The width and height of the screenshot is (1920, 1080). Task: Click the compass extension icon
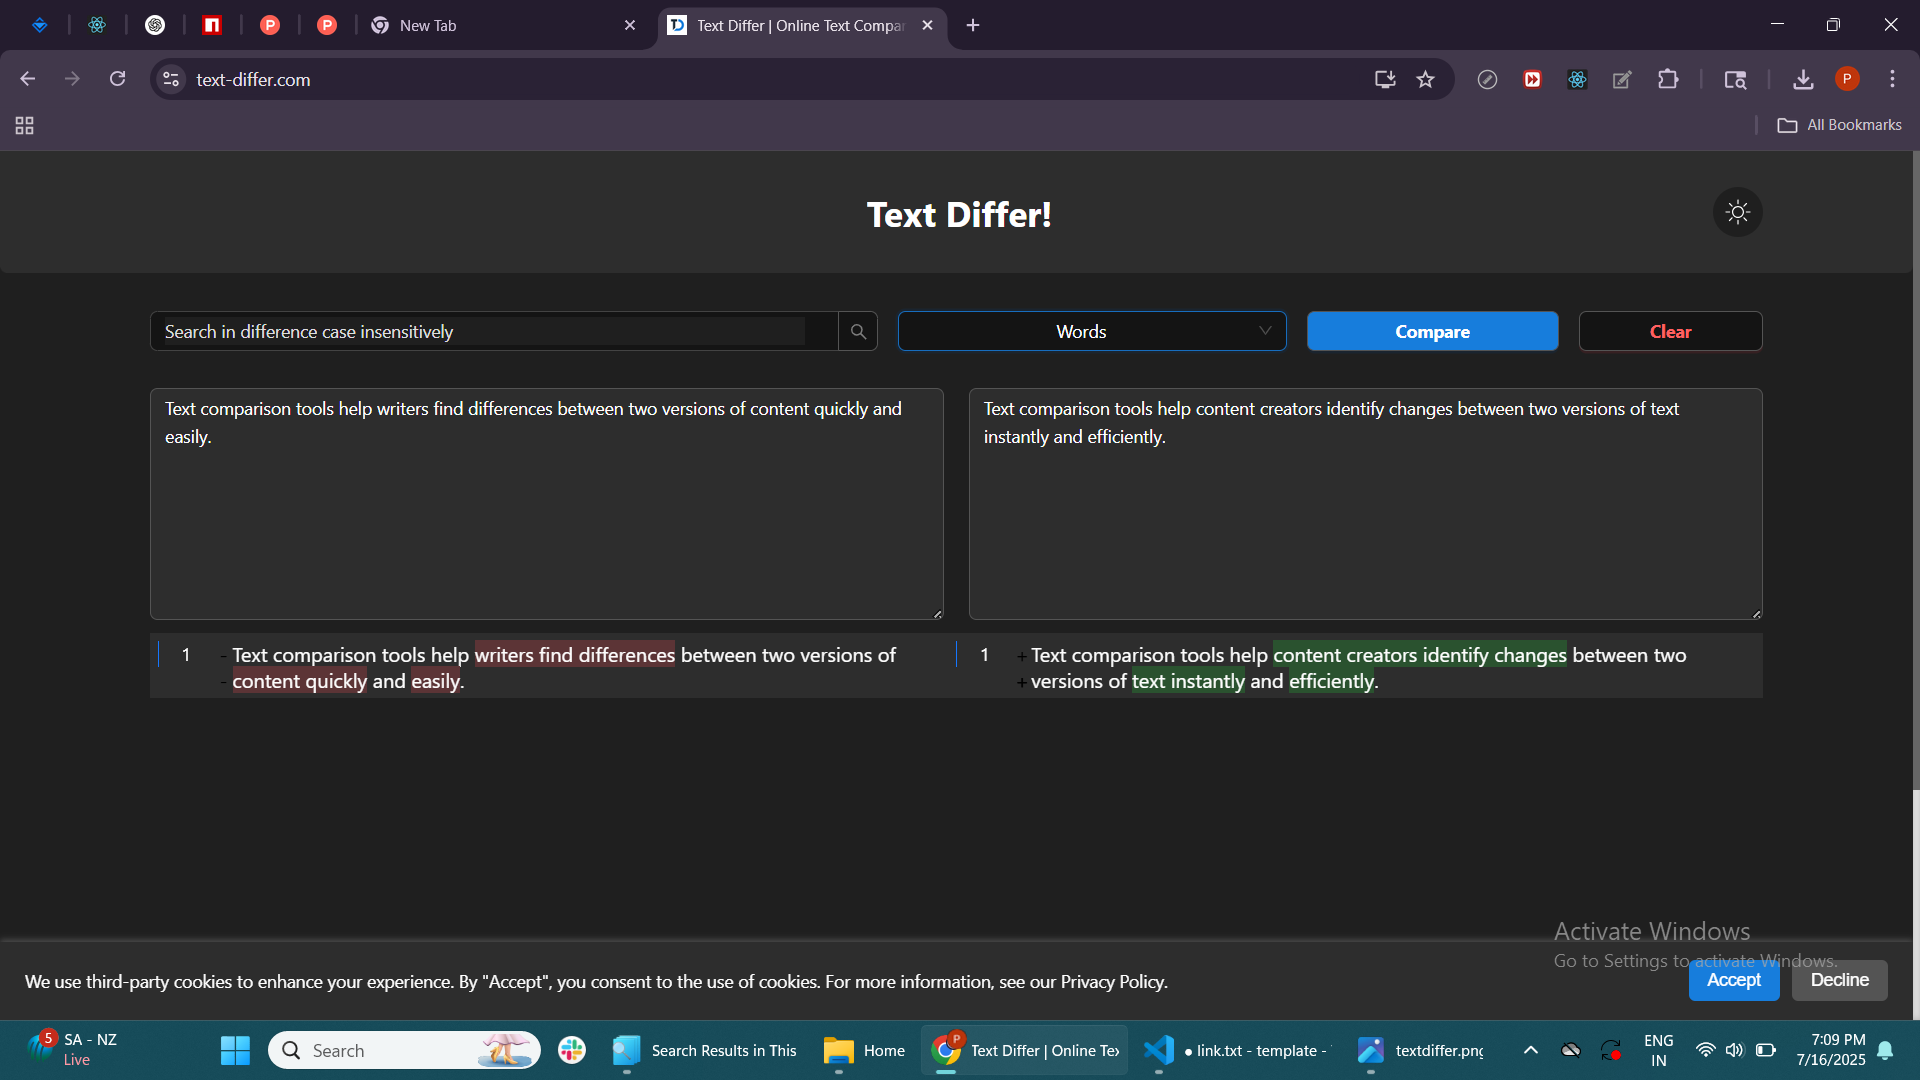tap(1487, 79)
